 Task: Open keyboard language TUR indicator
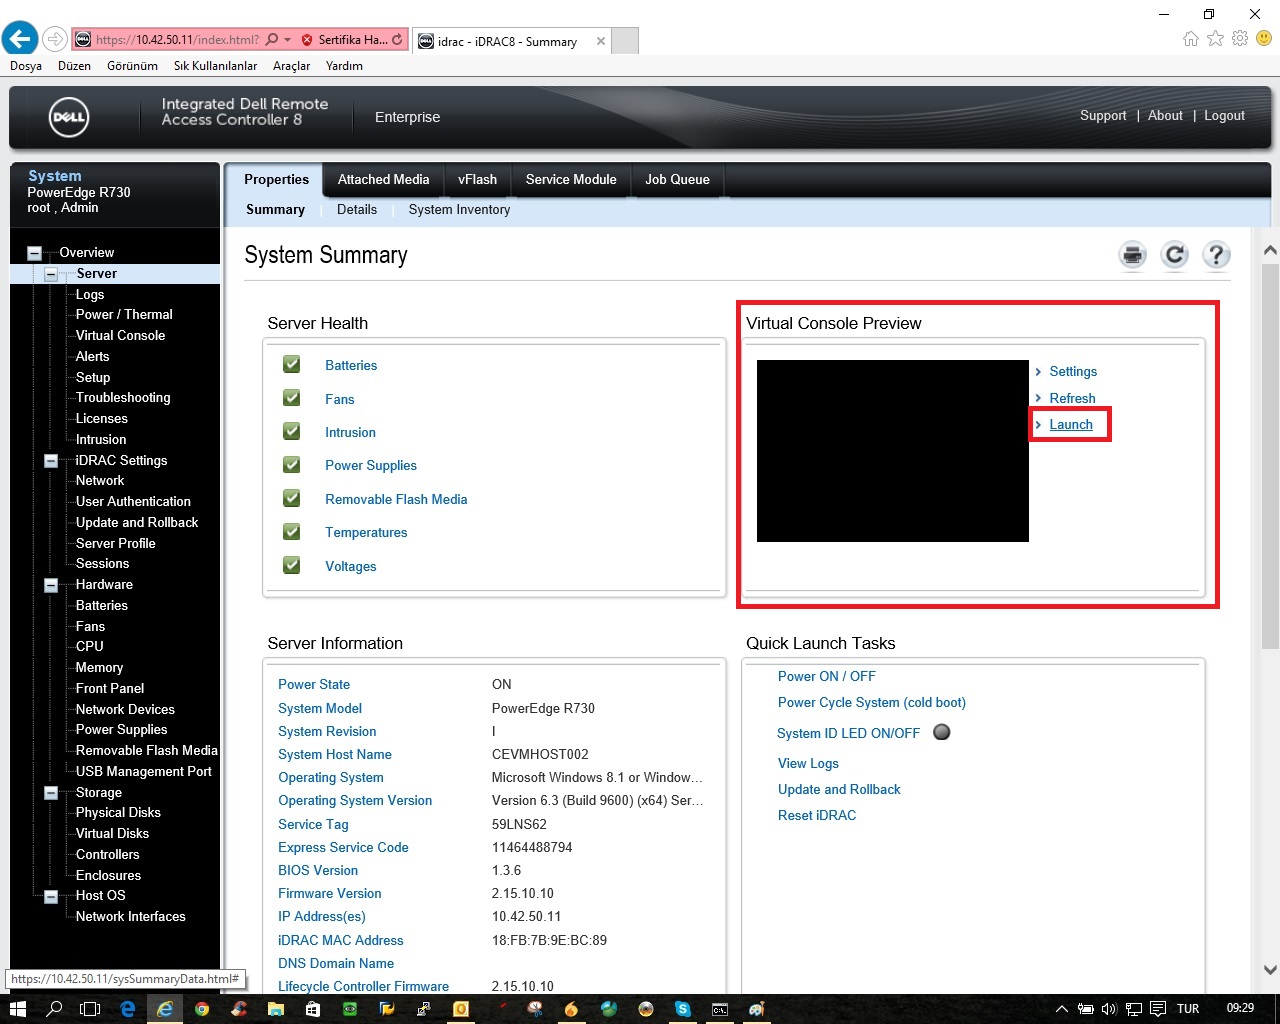1188,1009
